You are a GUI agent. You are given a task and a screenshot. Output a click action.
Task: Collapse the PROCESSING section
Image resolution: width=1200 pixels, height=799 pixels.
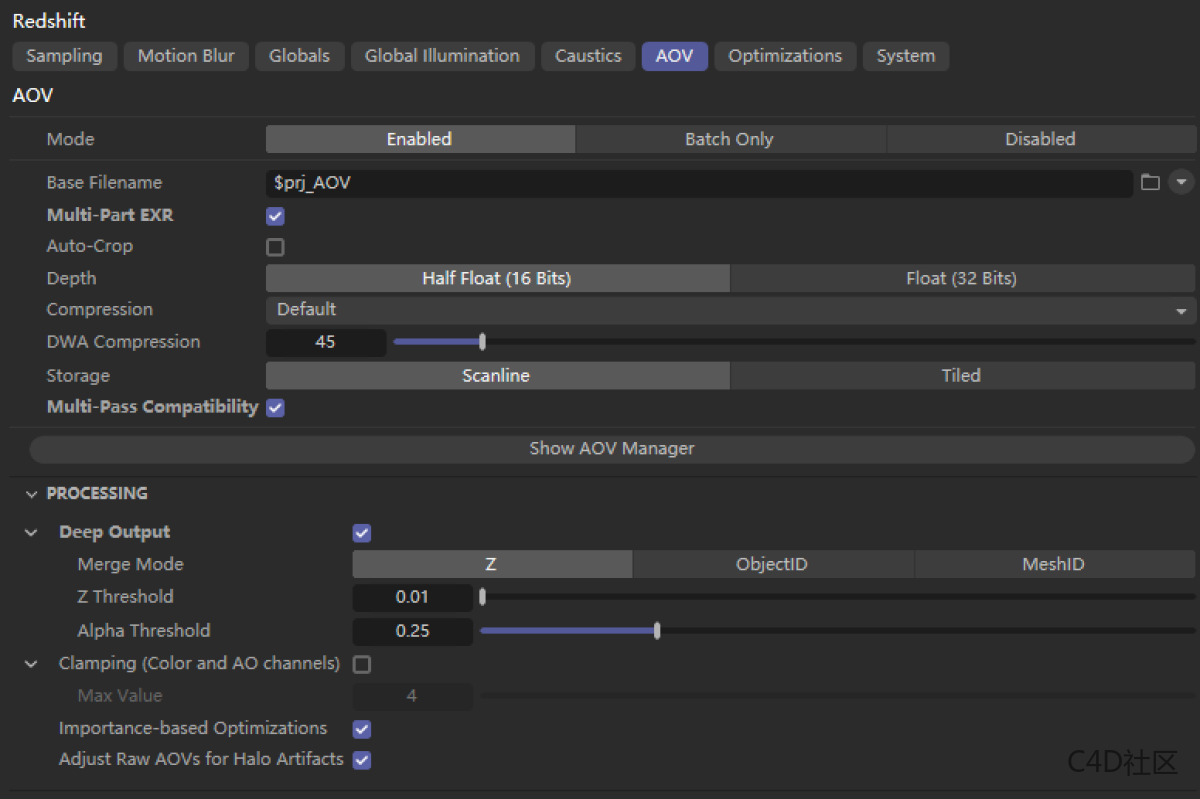32,494
